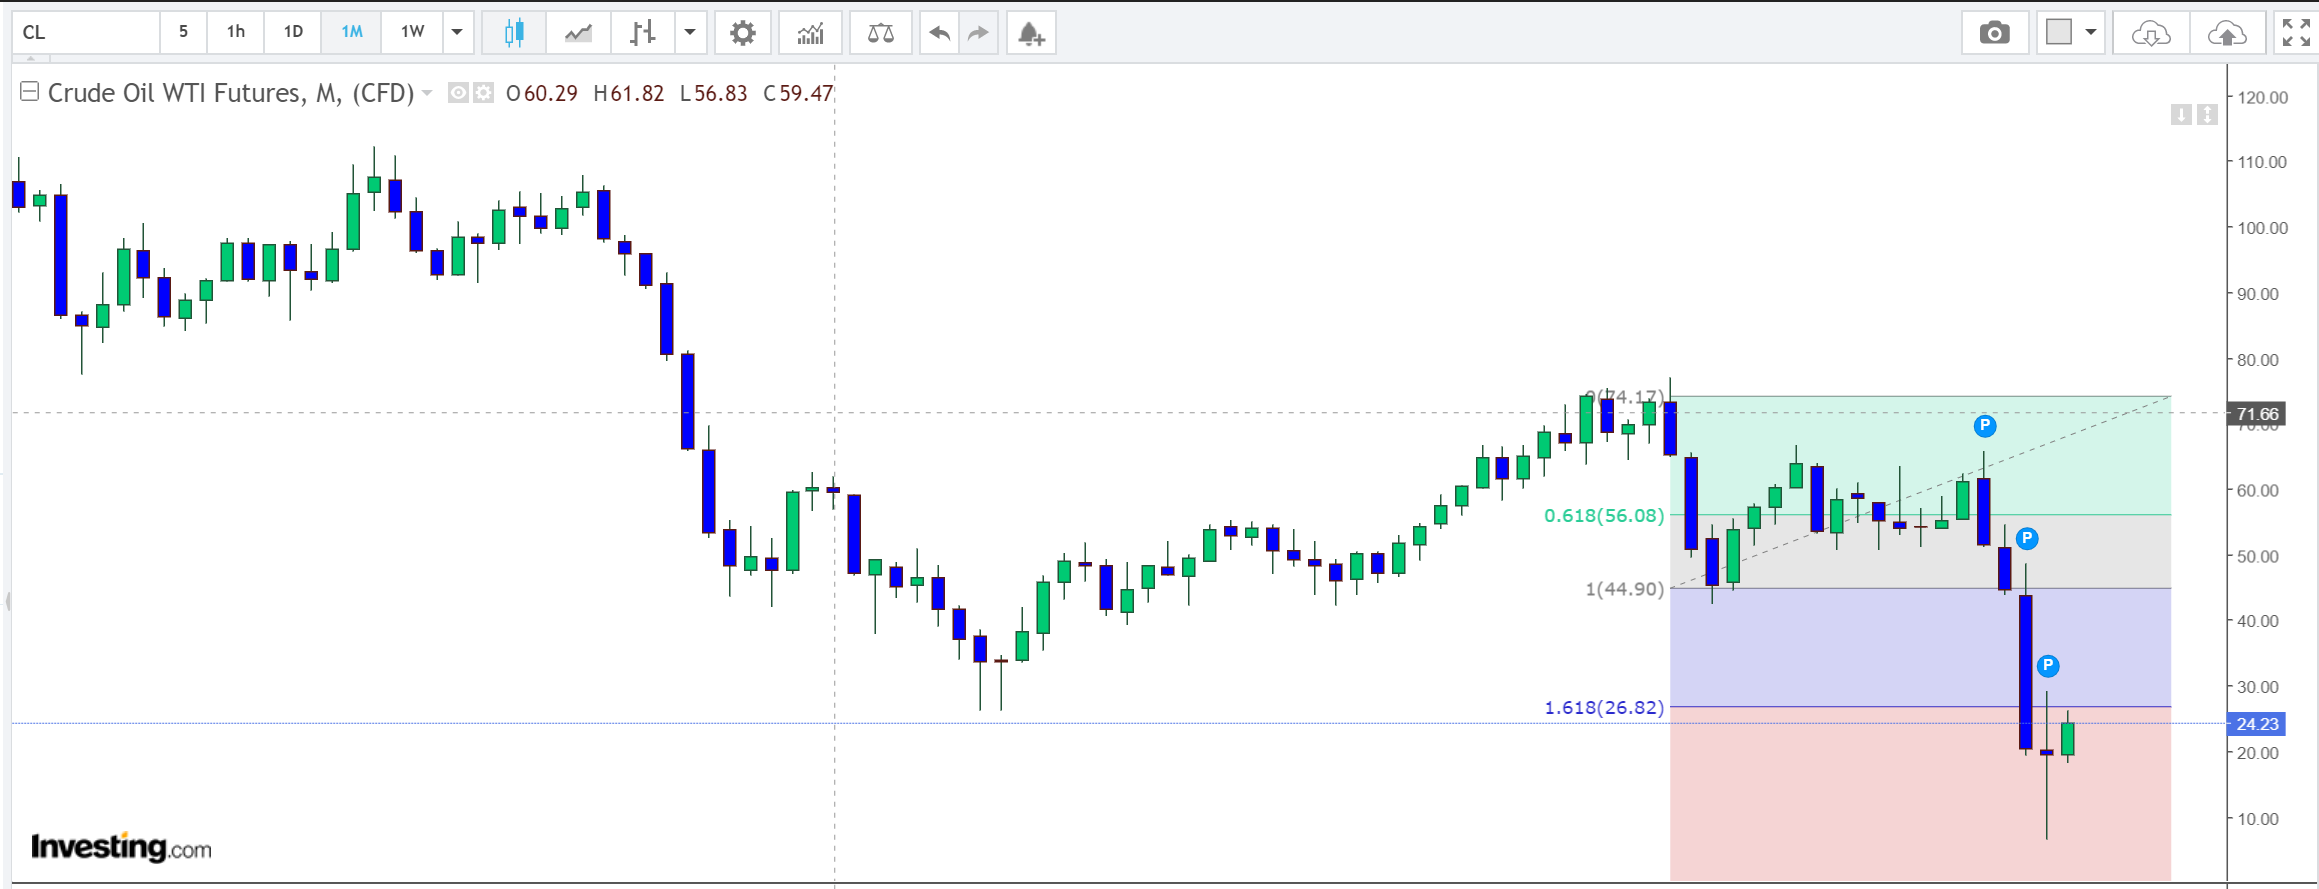The height and width of the screenshot is (889, 2319).
Task: Click the 71.66 crosshair price label
Action: [2257, 414]
